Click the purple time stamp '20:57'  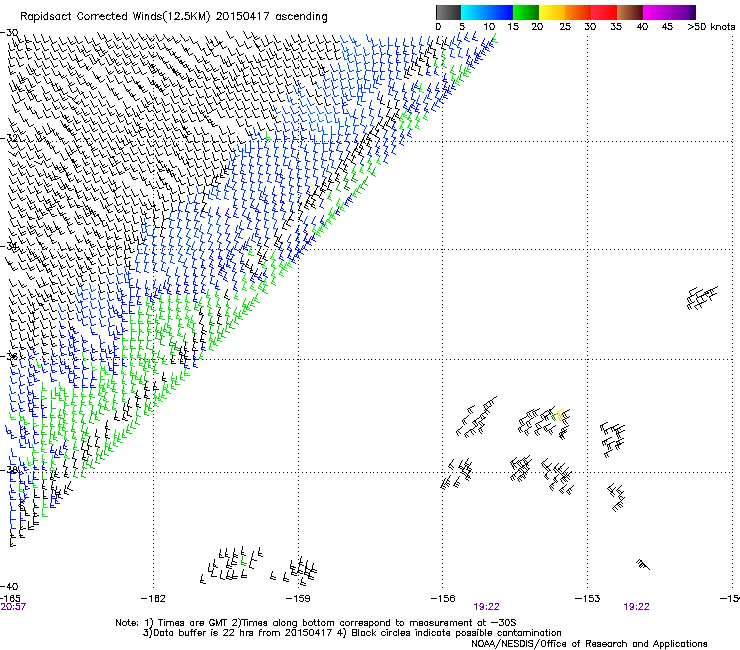tap(13, 607)
